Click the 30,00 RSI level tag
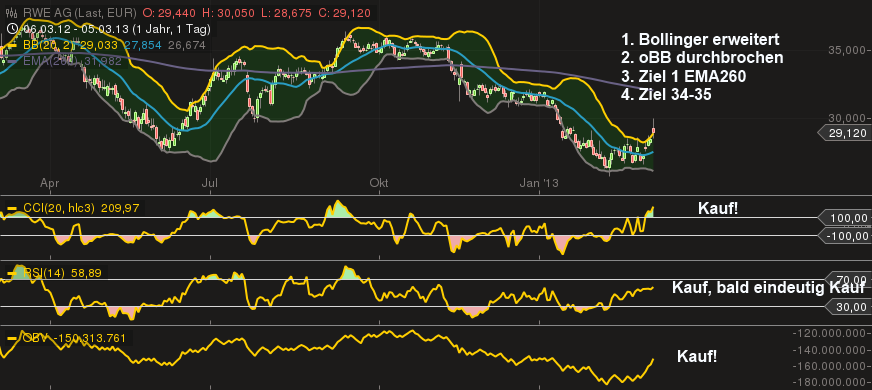The height and width of the screenshot is (390, 872). pyautogui.click(x=848, y=307)
